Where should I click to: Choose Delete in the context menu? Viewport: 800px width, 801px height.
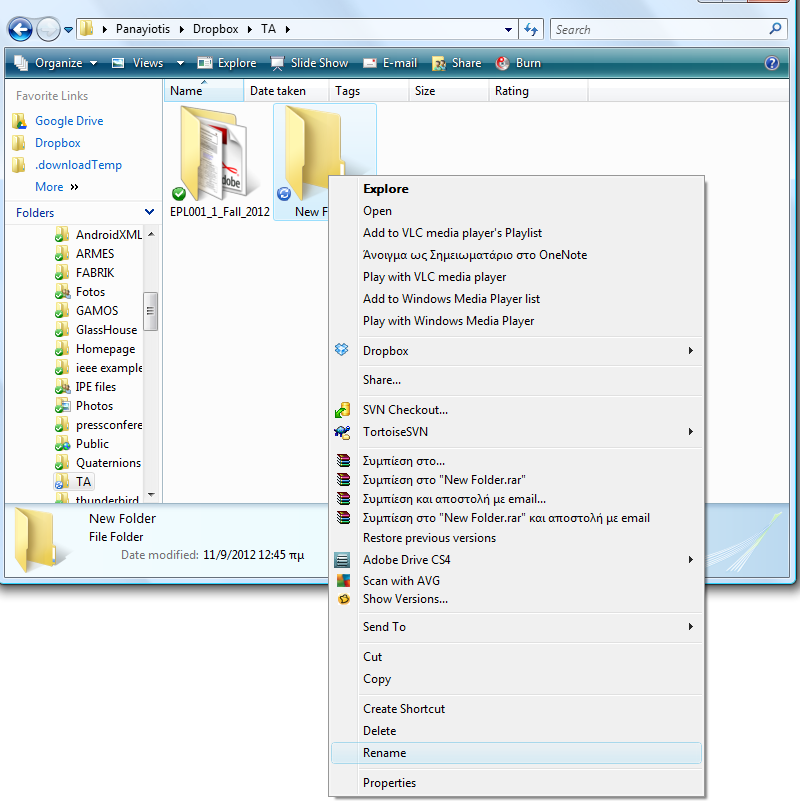516,731
